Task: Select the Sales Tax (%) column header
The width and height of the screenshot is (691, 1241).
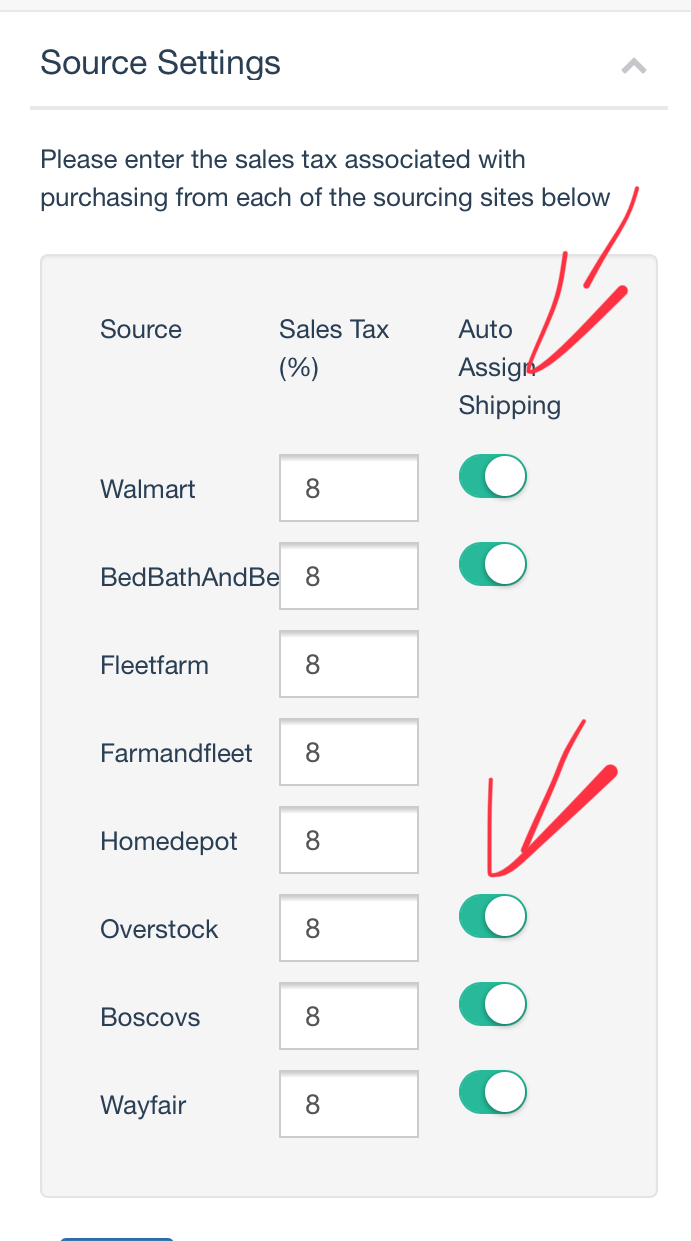Action: pyautogui.click(x=334, y=348)
